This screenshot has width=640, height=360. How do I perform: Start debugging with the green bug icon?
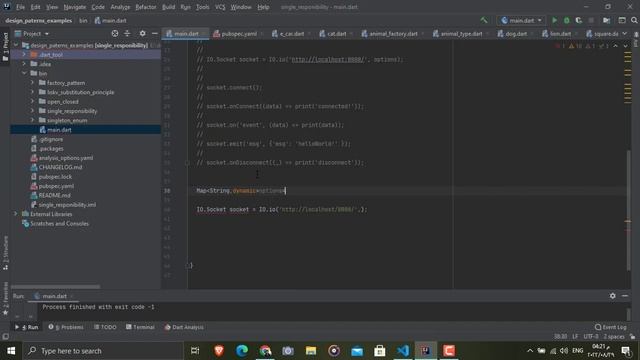567,20
